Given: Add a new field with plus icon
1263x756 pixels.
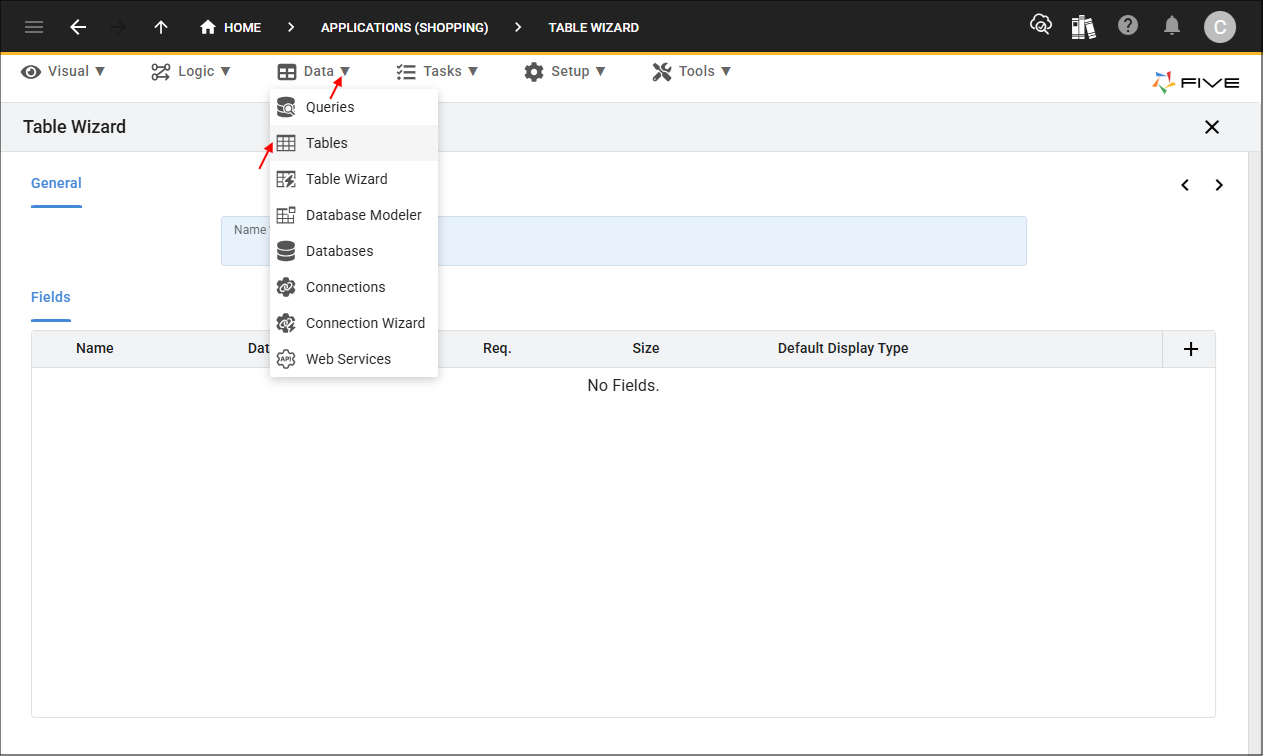Looking at the screenshot, I should coord(1190,349).
